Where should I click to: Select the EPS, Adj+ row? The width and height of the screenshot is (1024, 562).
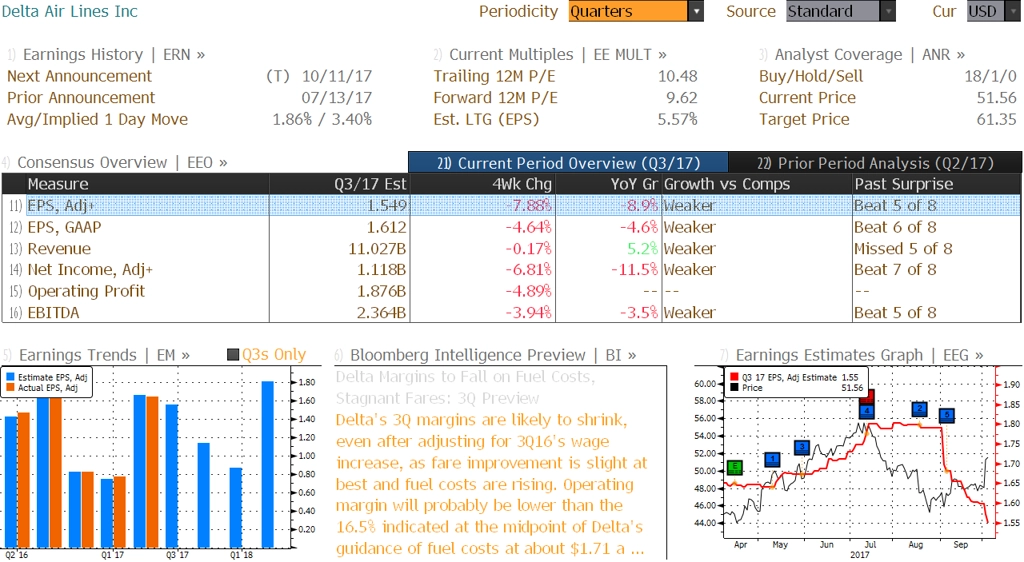click(511, 206)
